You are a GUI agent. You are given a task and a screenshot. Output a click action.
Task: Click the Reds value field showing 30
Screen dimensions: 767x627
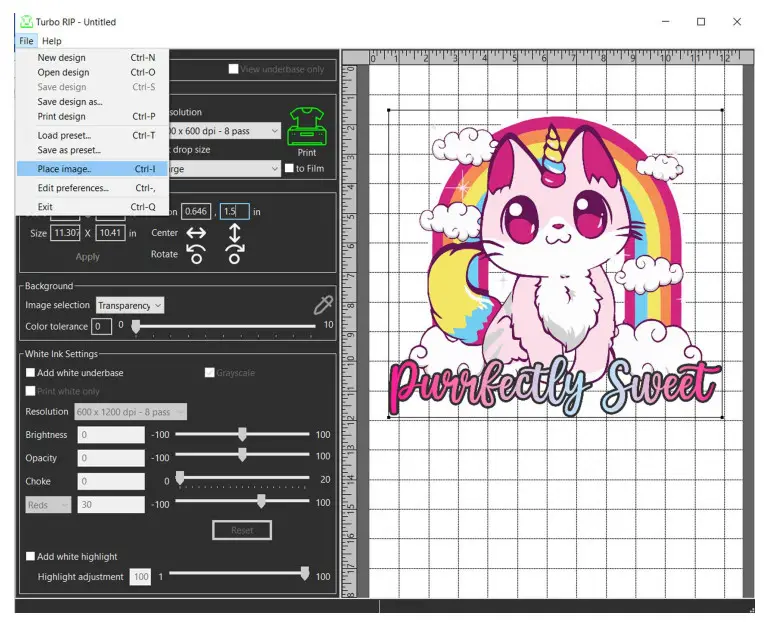[111, 505]
